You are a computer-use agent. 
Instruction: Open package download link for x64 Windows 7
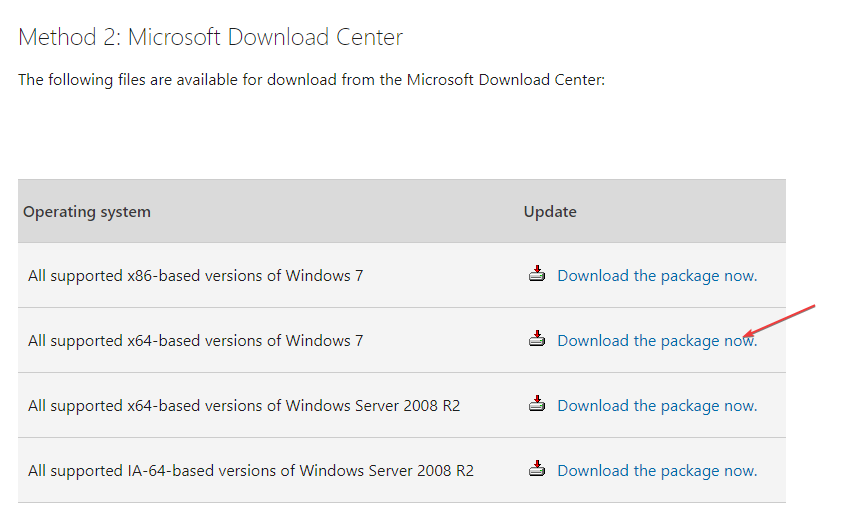click(x=657, y=341)
